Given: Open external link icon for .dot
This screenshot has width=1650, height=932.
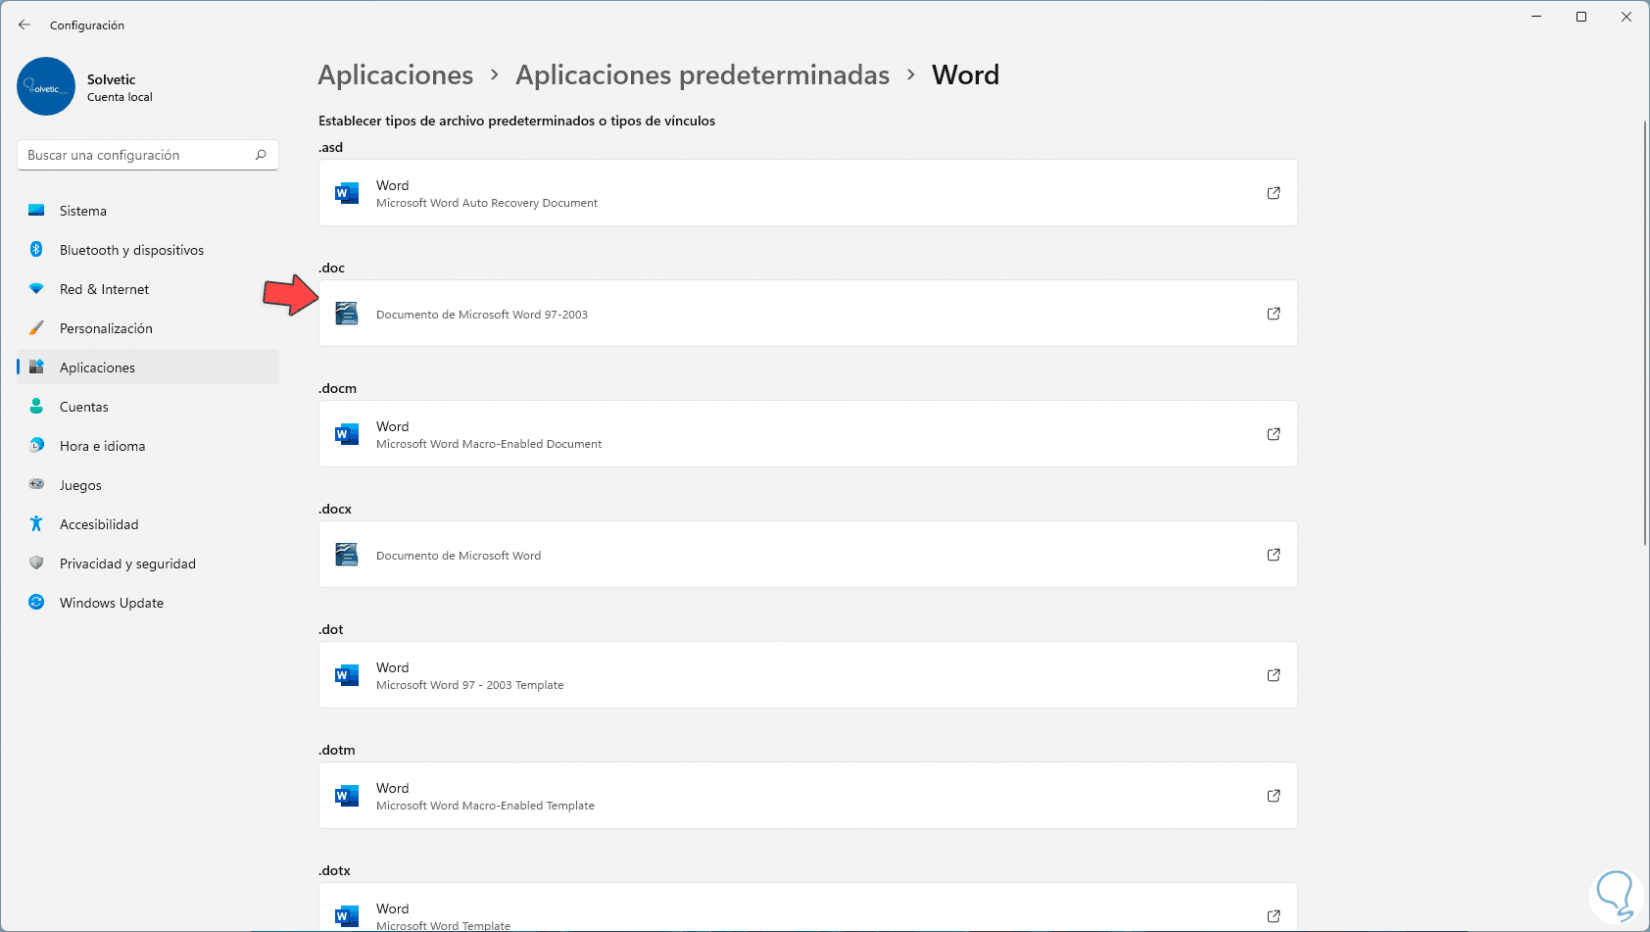Looking at the screenshot, I should (1273, 675).
